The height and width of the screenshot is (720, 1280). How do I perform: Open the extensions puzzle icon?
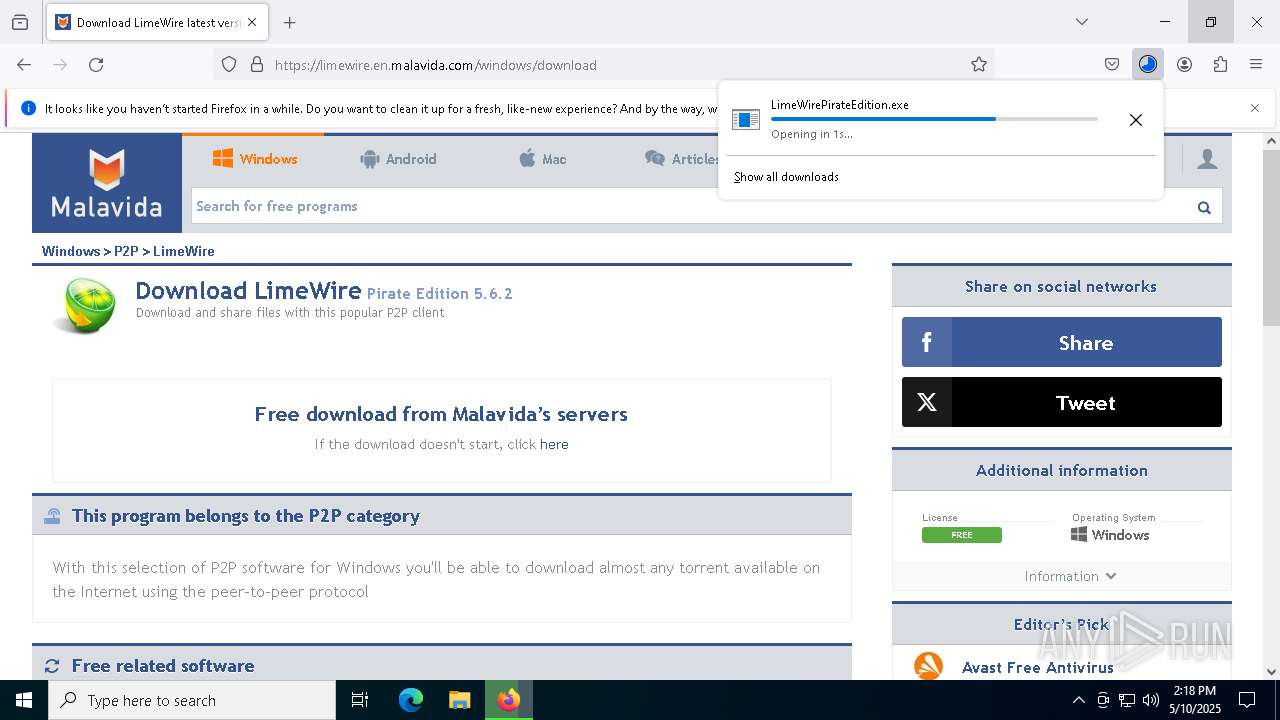(1220, 65)
